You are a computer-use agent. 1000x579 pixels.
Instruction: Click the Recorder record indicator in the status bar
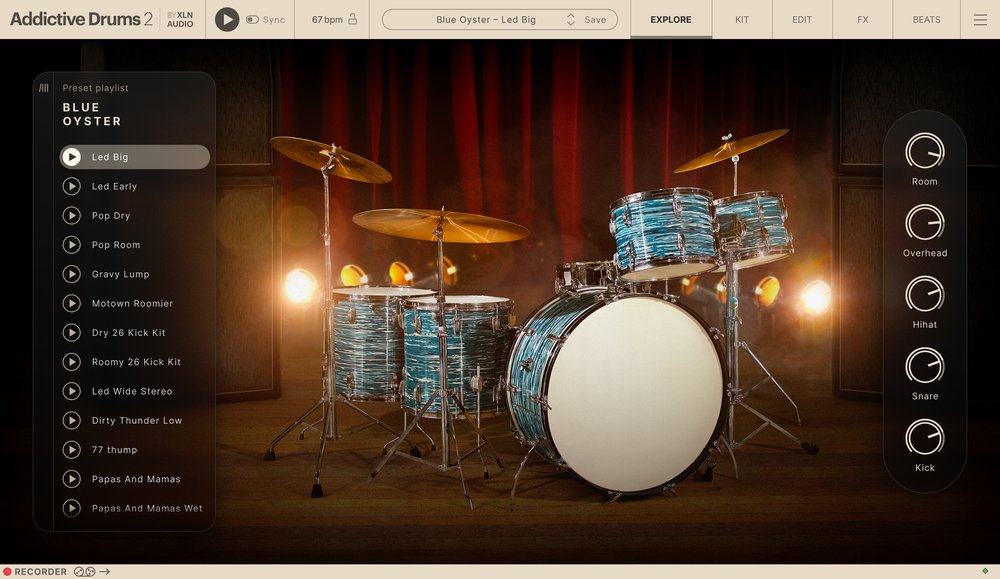9,572
